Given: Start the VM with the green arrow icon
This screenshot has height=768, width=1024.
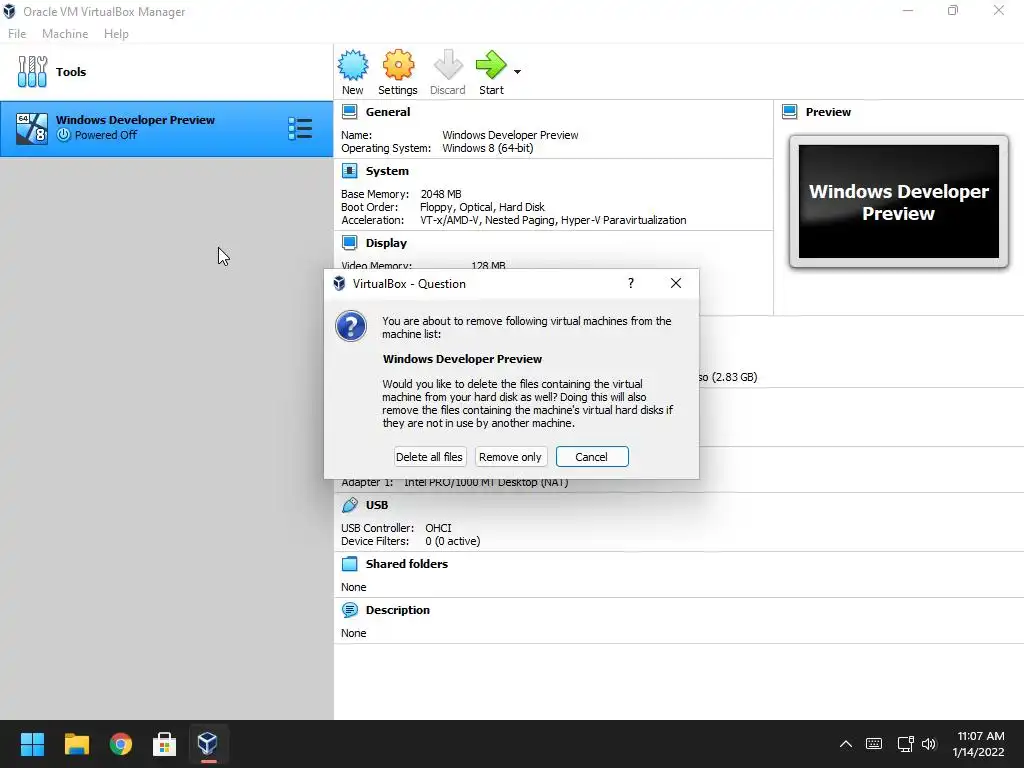Looking at the screenshot, I should coord(491,65).
